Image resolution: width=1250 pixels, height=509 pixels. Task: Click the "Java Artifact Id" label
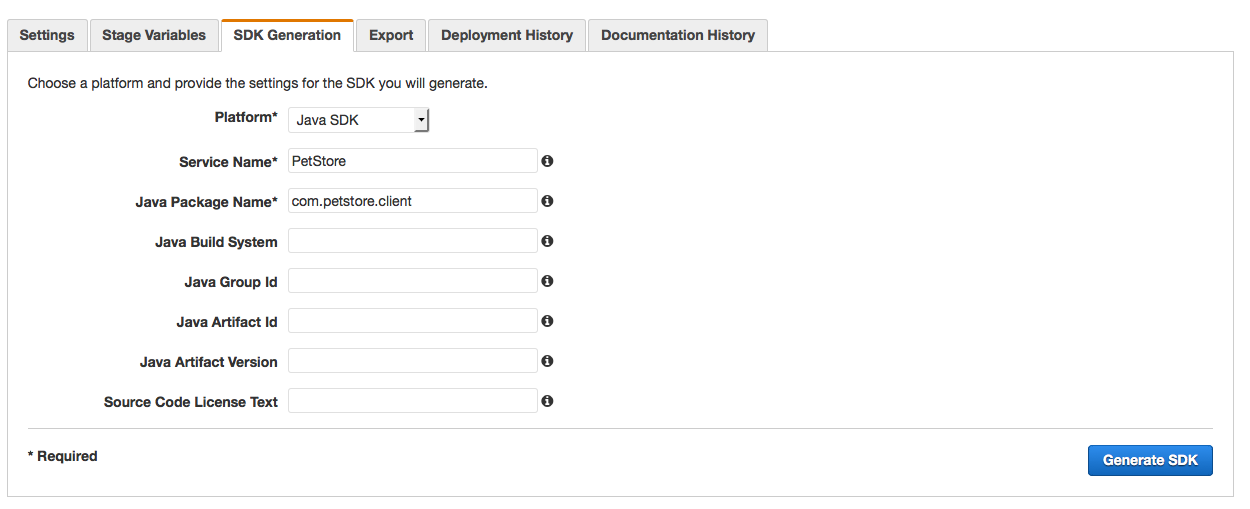pyautogui.click(x=227, y=322)
